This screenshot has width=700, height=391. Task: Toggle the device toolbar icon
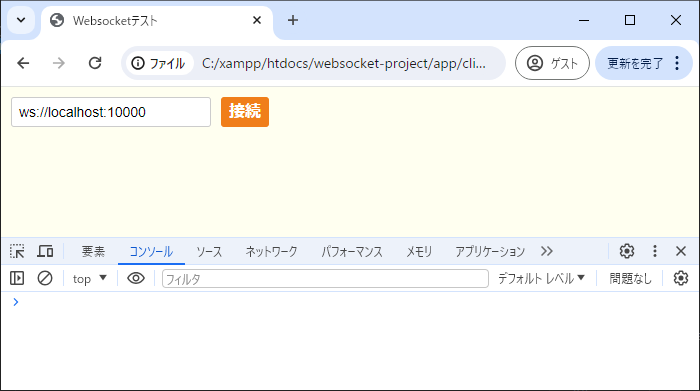pos(45,251)
